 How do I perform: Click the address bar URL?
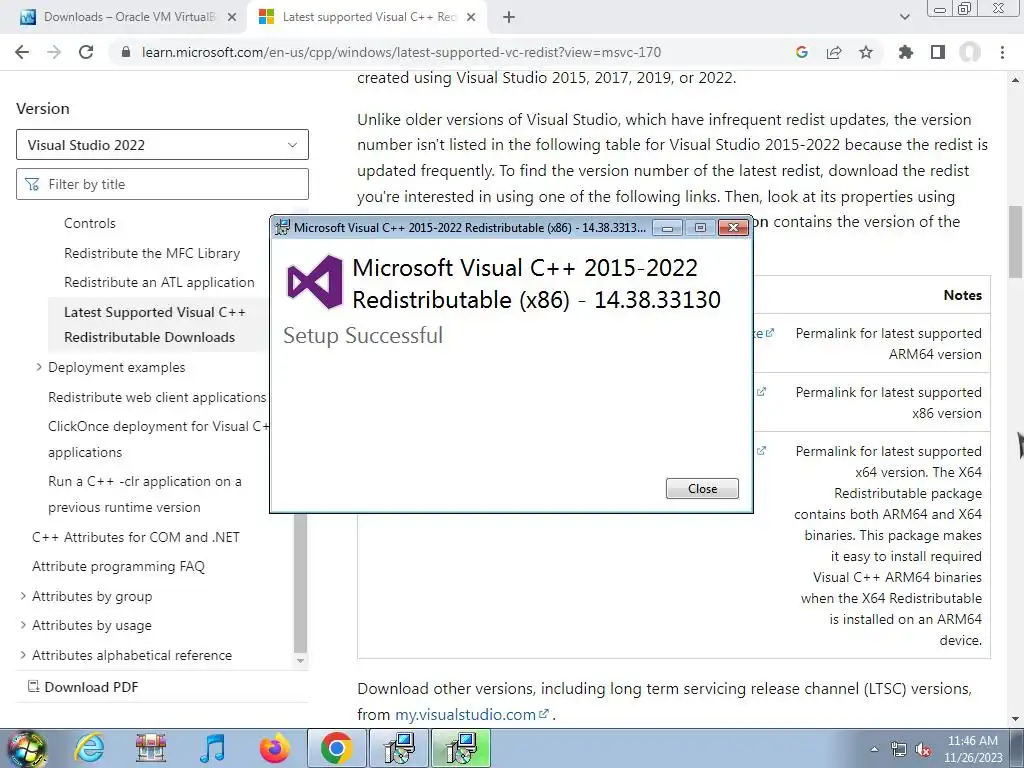pos(401,52)
